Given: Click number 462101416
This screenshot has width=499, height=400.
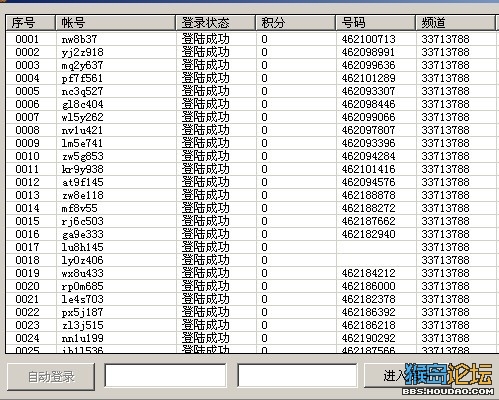Looking at the screenshot, I should point(368,169).
